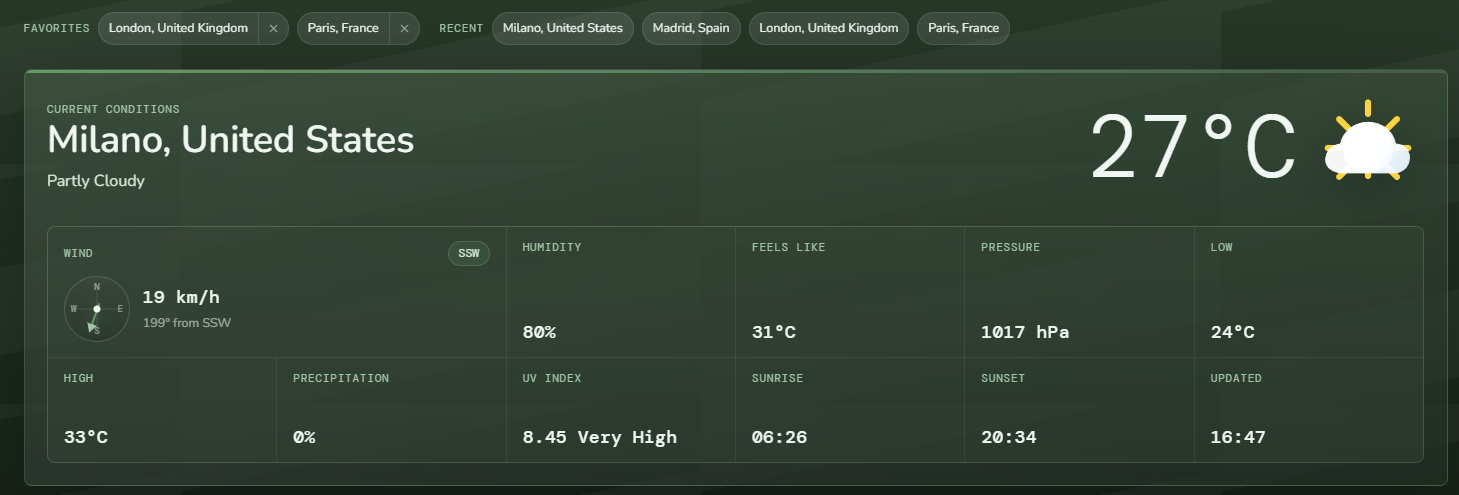1459x495 pixels.
Task: Open Paris, France favorite chip
Action: pyautogui.click(x=343, y=28)
